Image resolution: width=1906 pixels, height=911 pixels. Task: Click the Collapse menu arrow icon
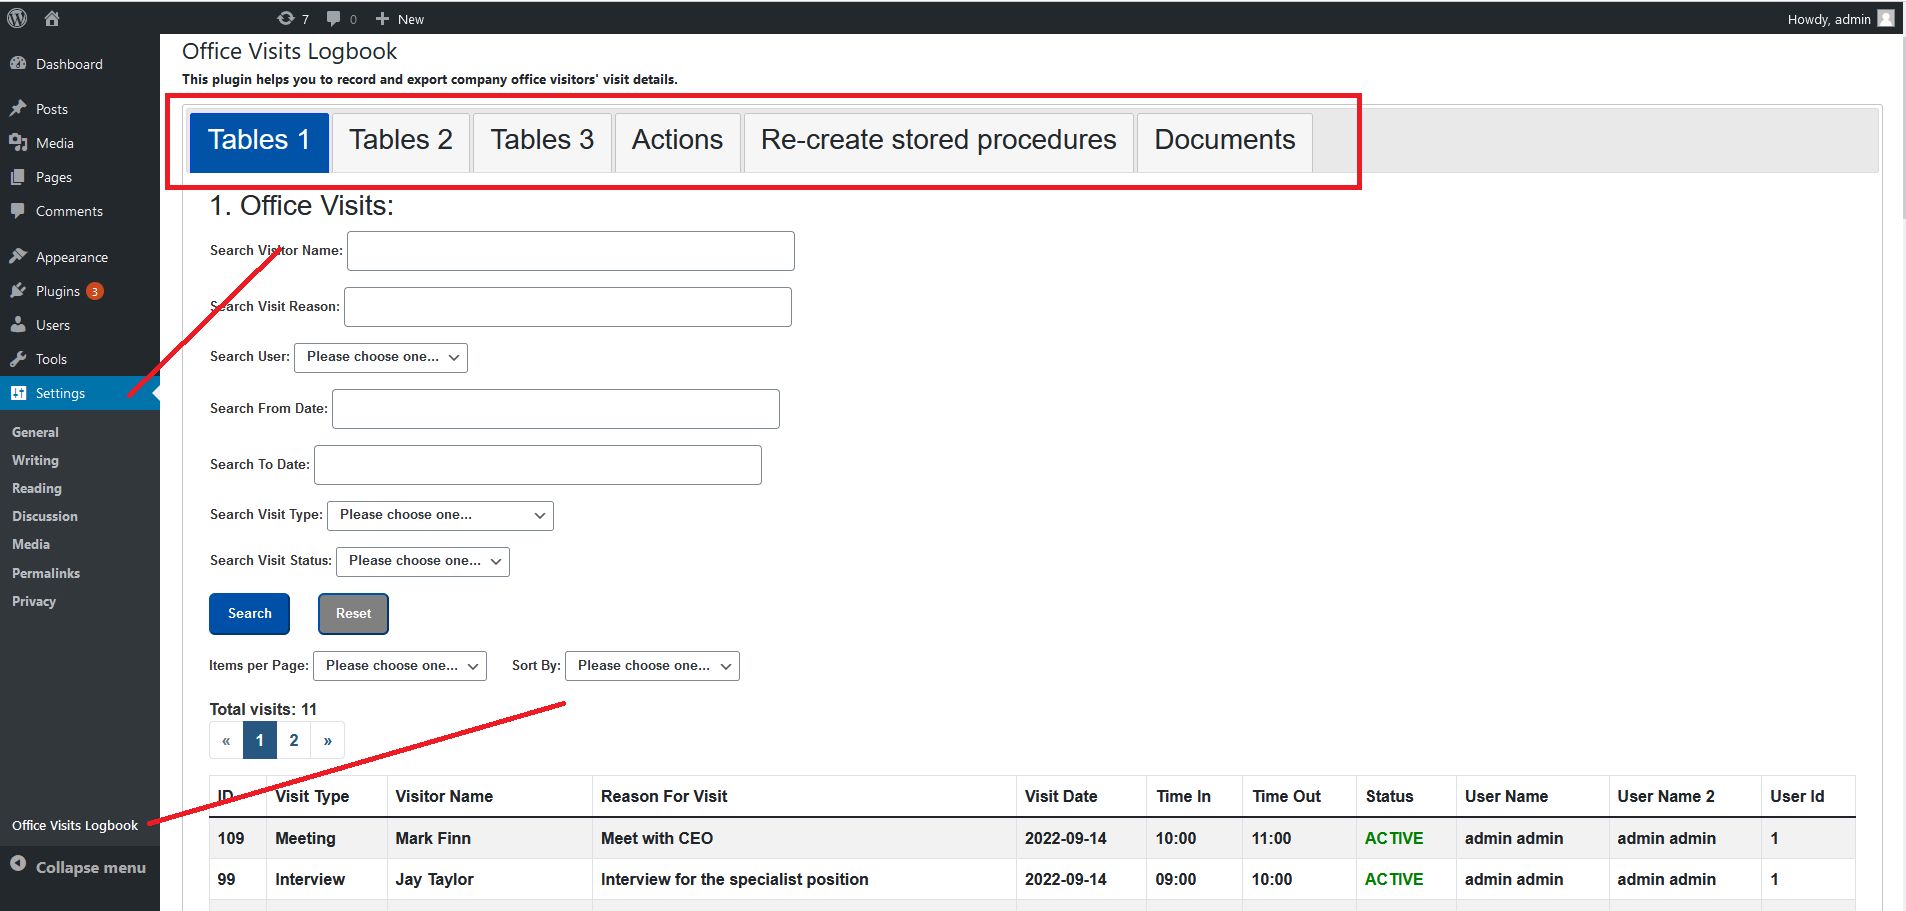click(18, 864)
